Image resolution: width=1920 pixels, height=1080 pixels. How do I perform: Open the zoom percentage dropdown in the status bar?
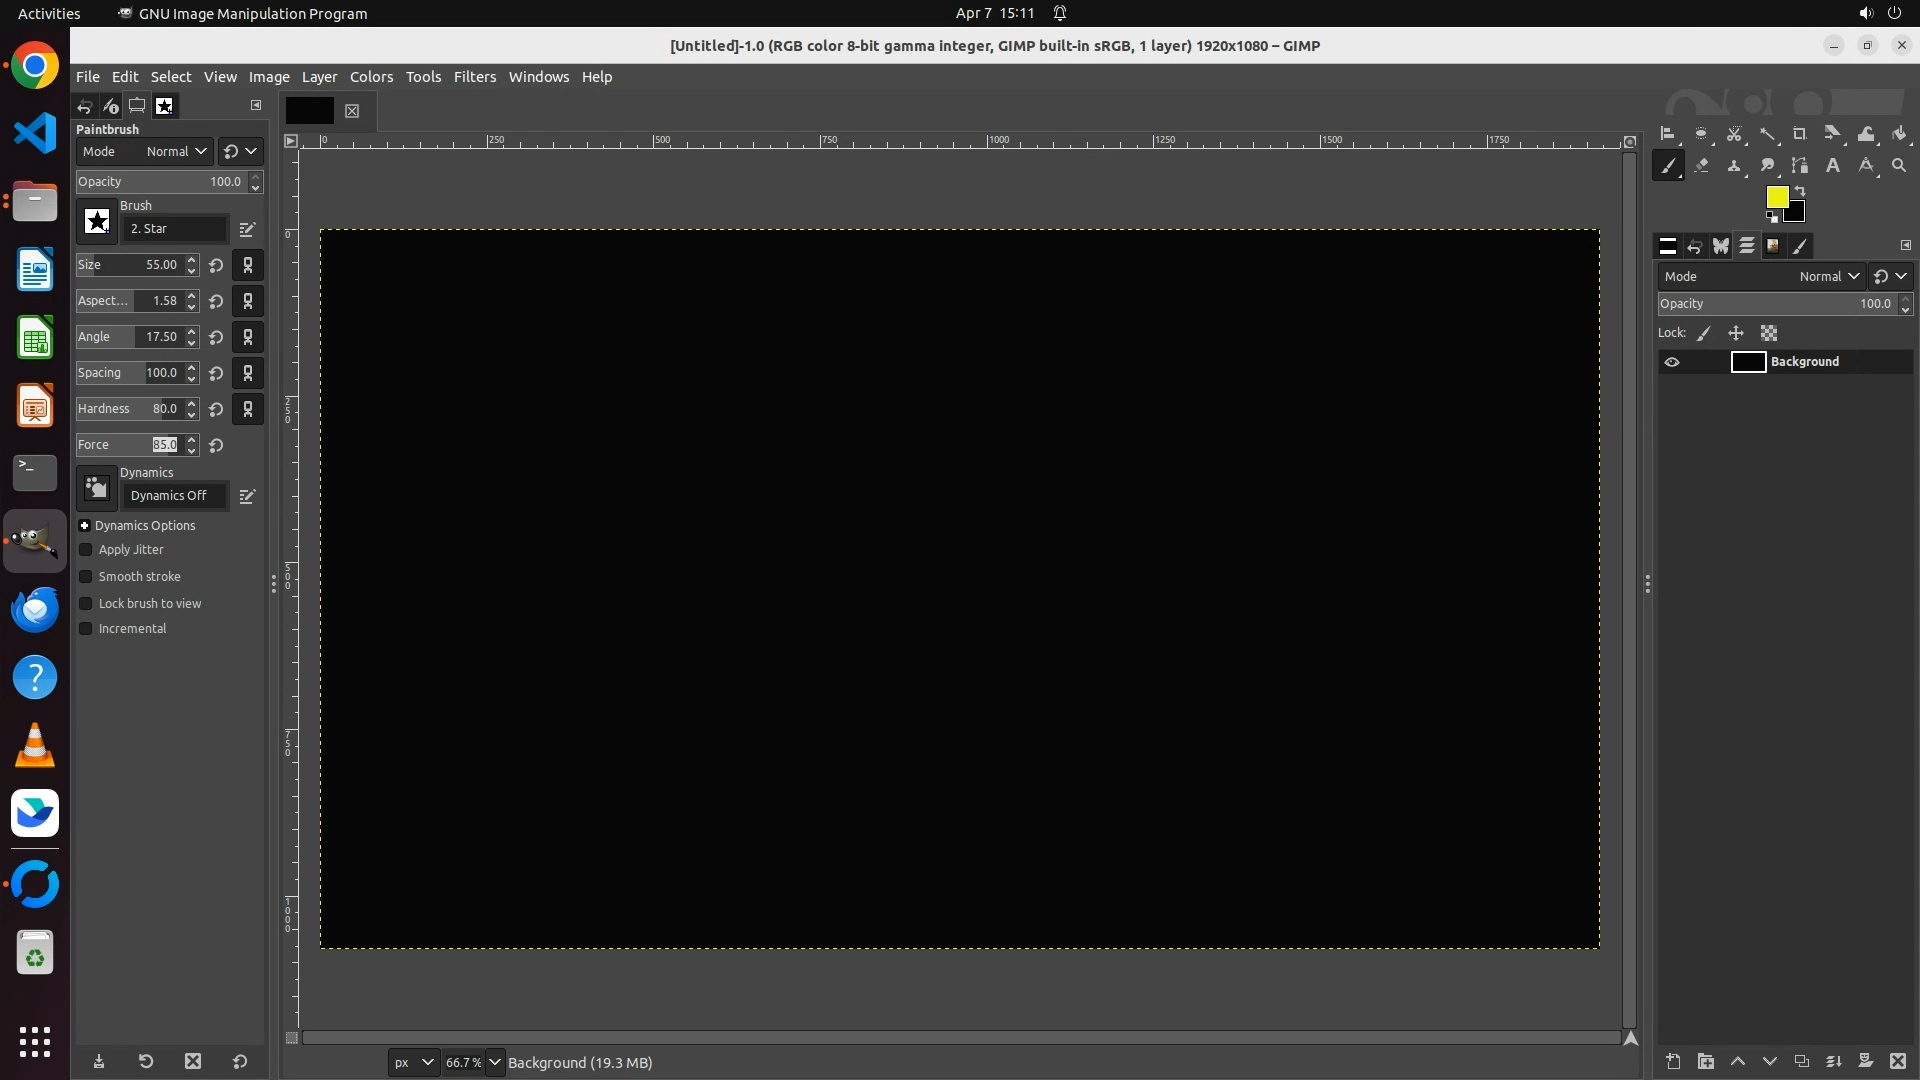coord(494,1062)
